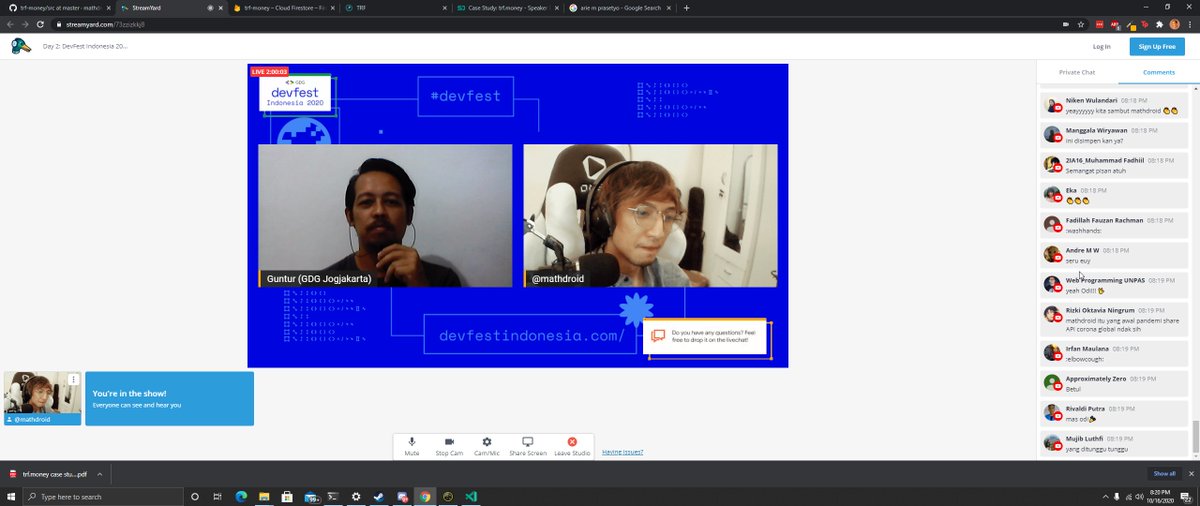The image size is (1200, 506).
Task: Click the StreamYard duck logo
Action: [20, 46]
